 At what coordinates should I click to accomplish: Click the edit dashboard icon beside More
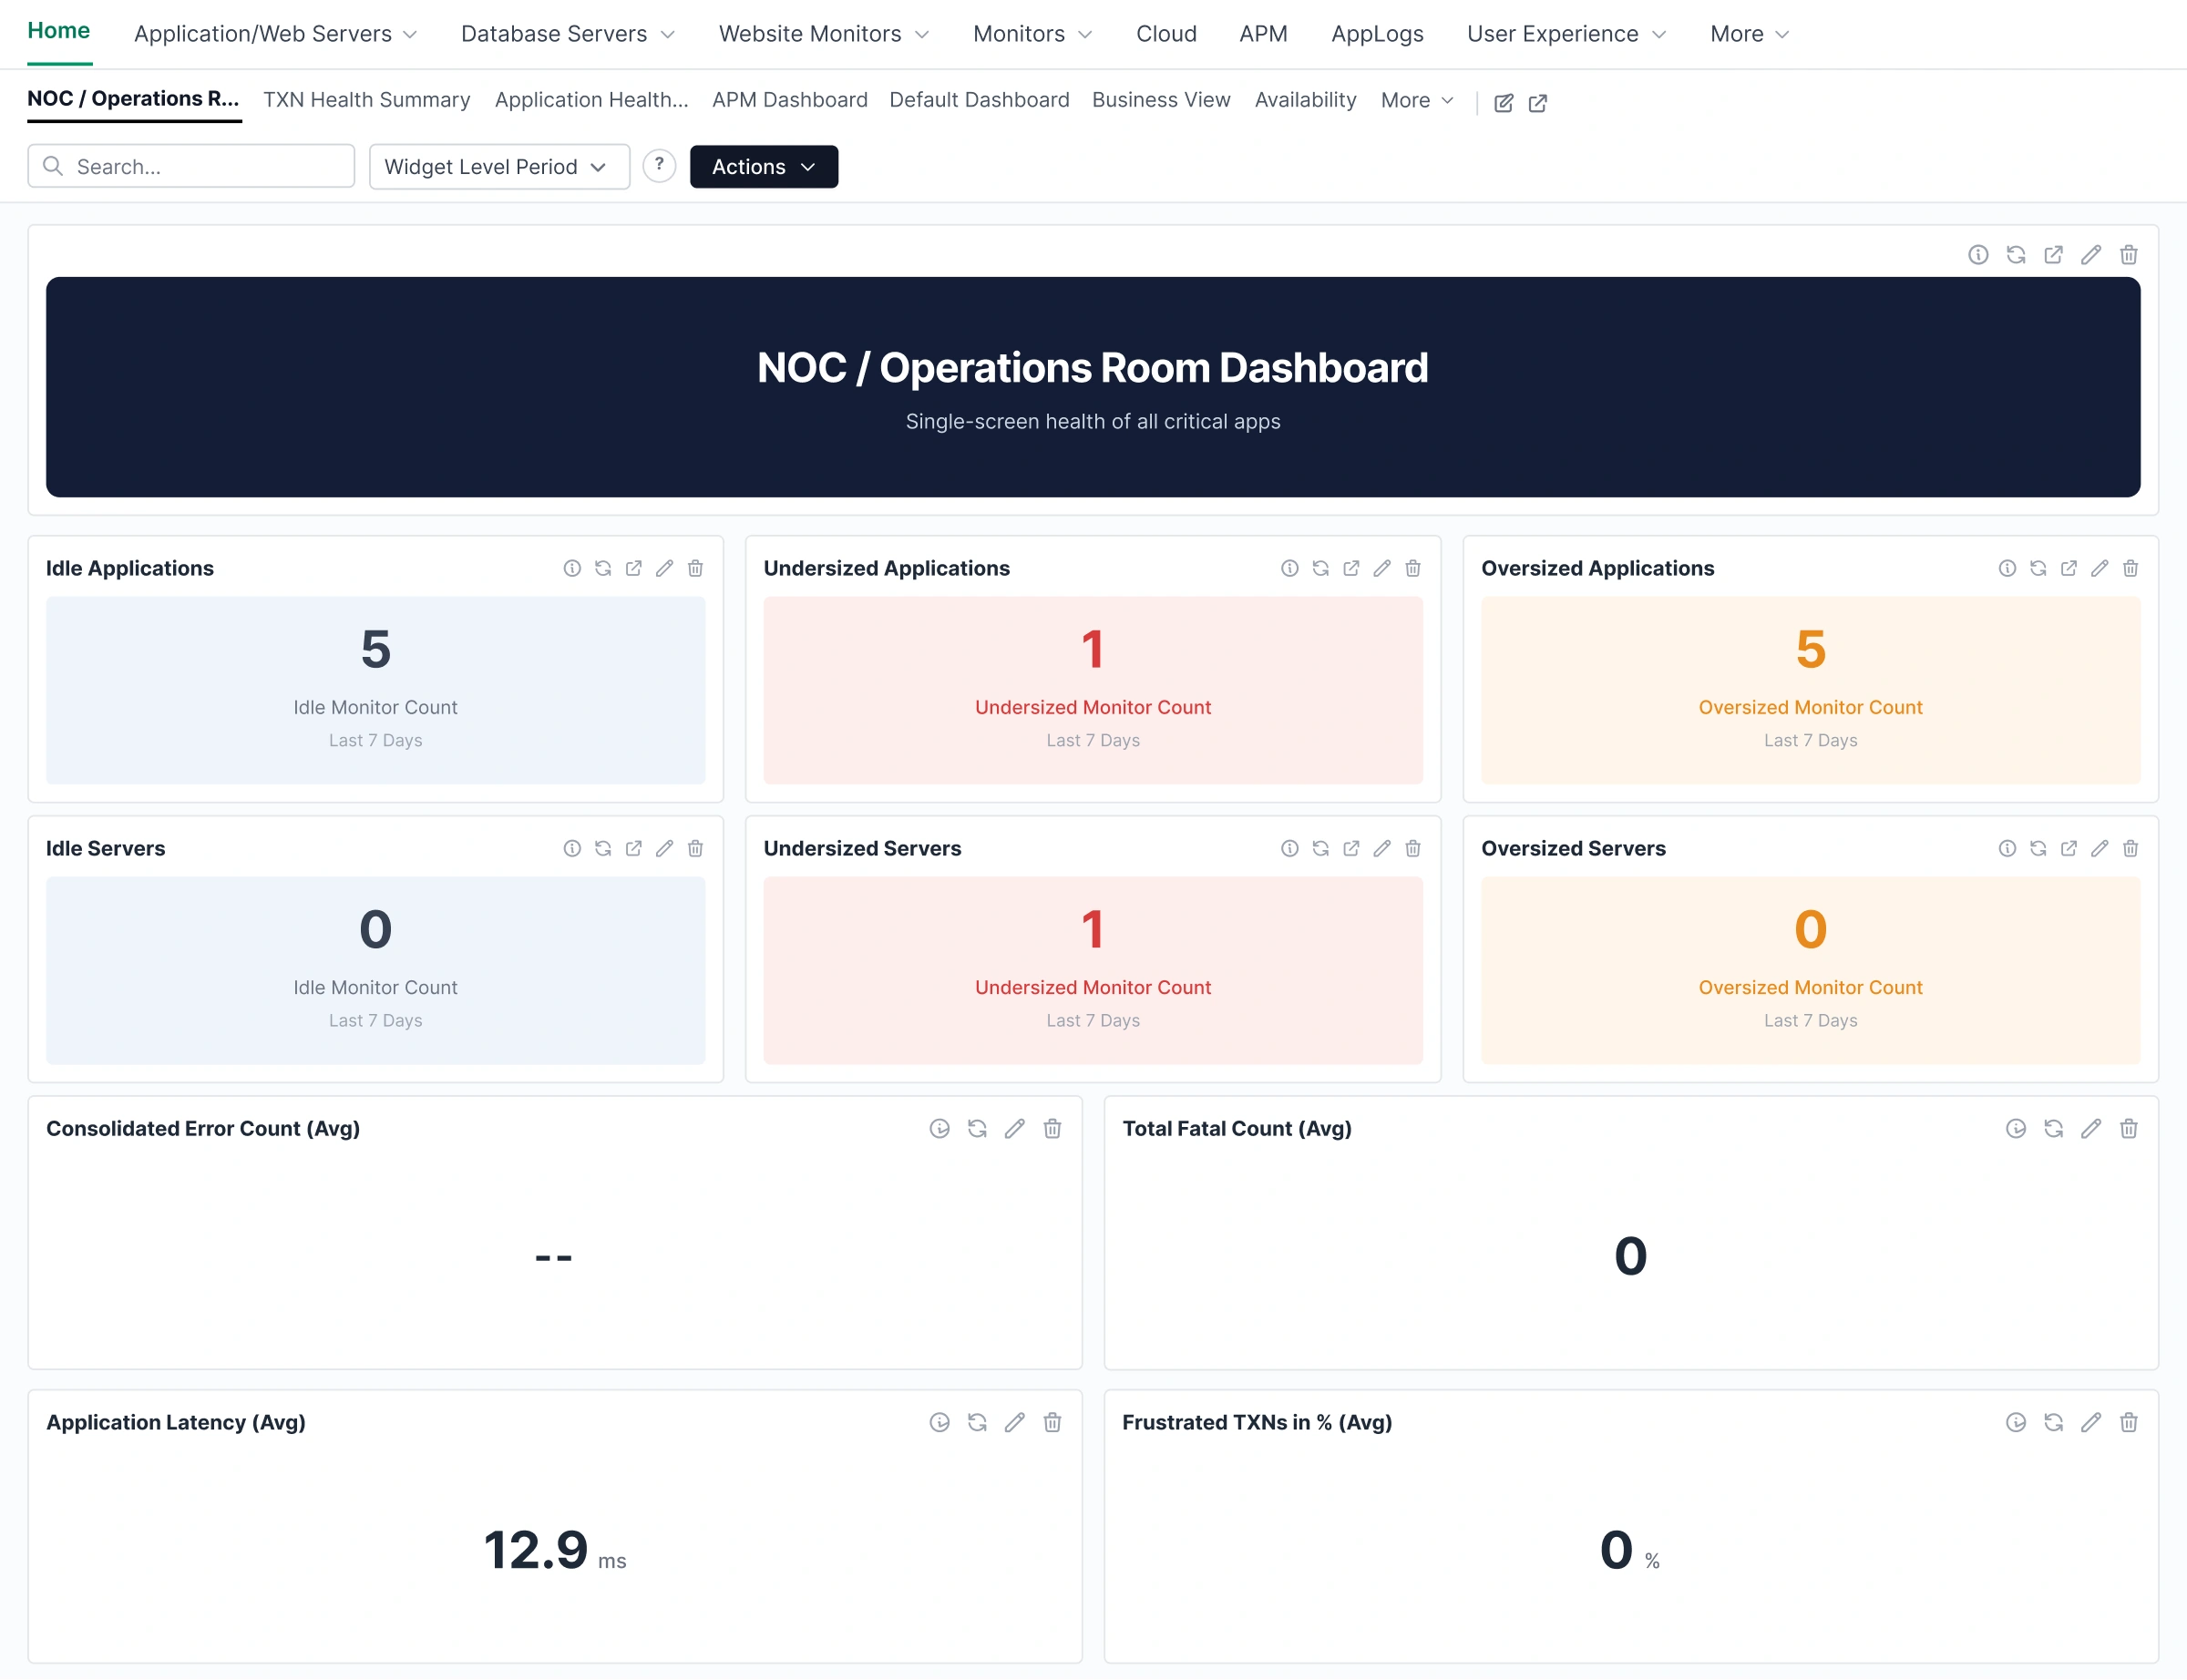1503,103
